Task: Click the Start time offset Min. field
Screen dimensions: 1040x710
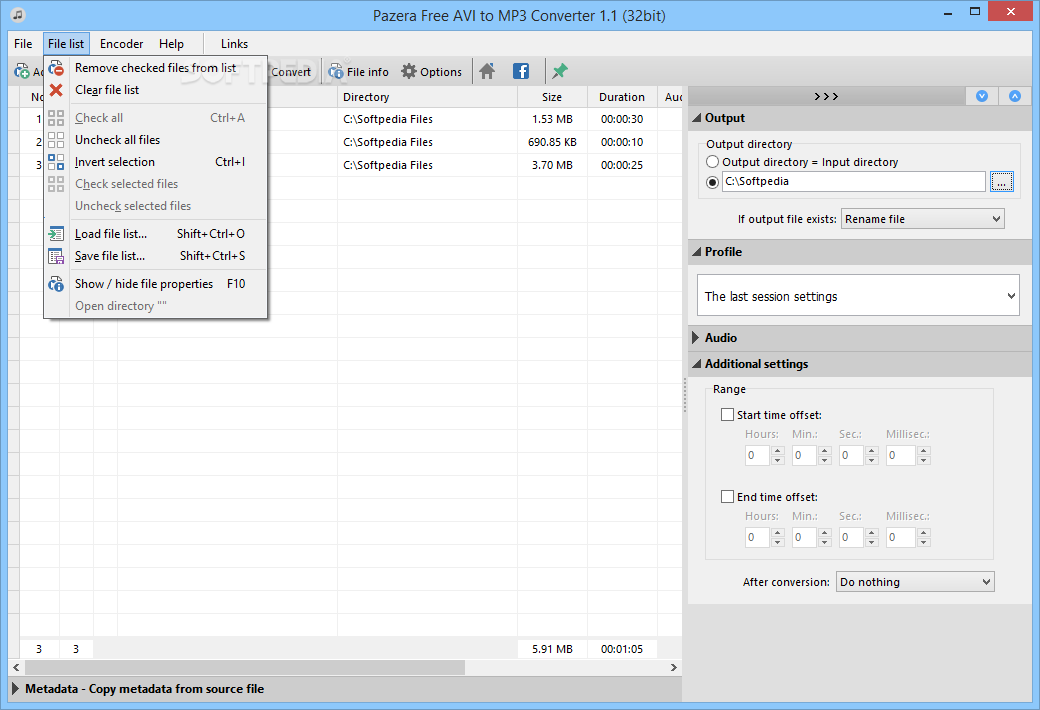Action: 805,455
